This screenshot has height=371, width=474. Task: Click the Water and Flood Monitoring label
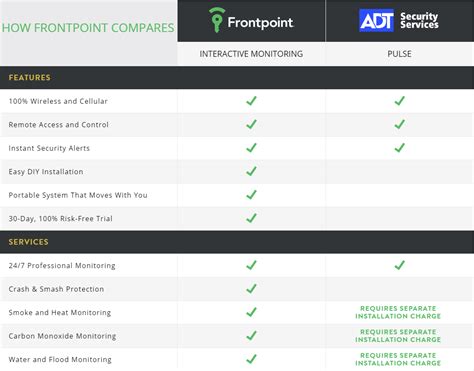coord(60,359)
